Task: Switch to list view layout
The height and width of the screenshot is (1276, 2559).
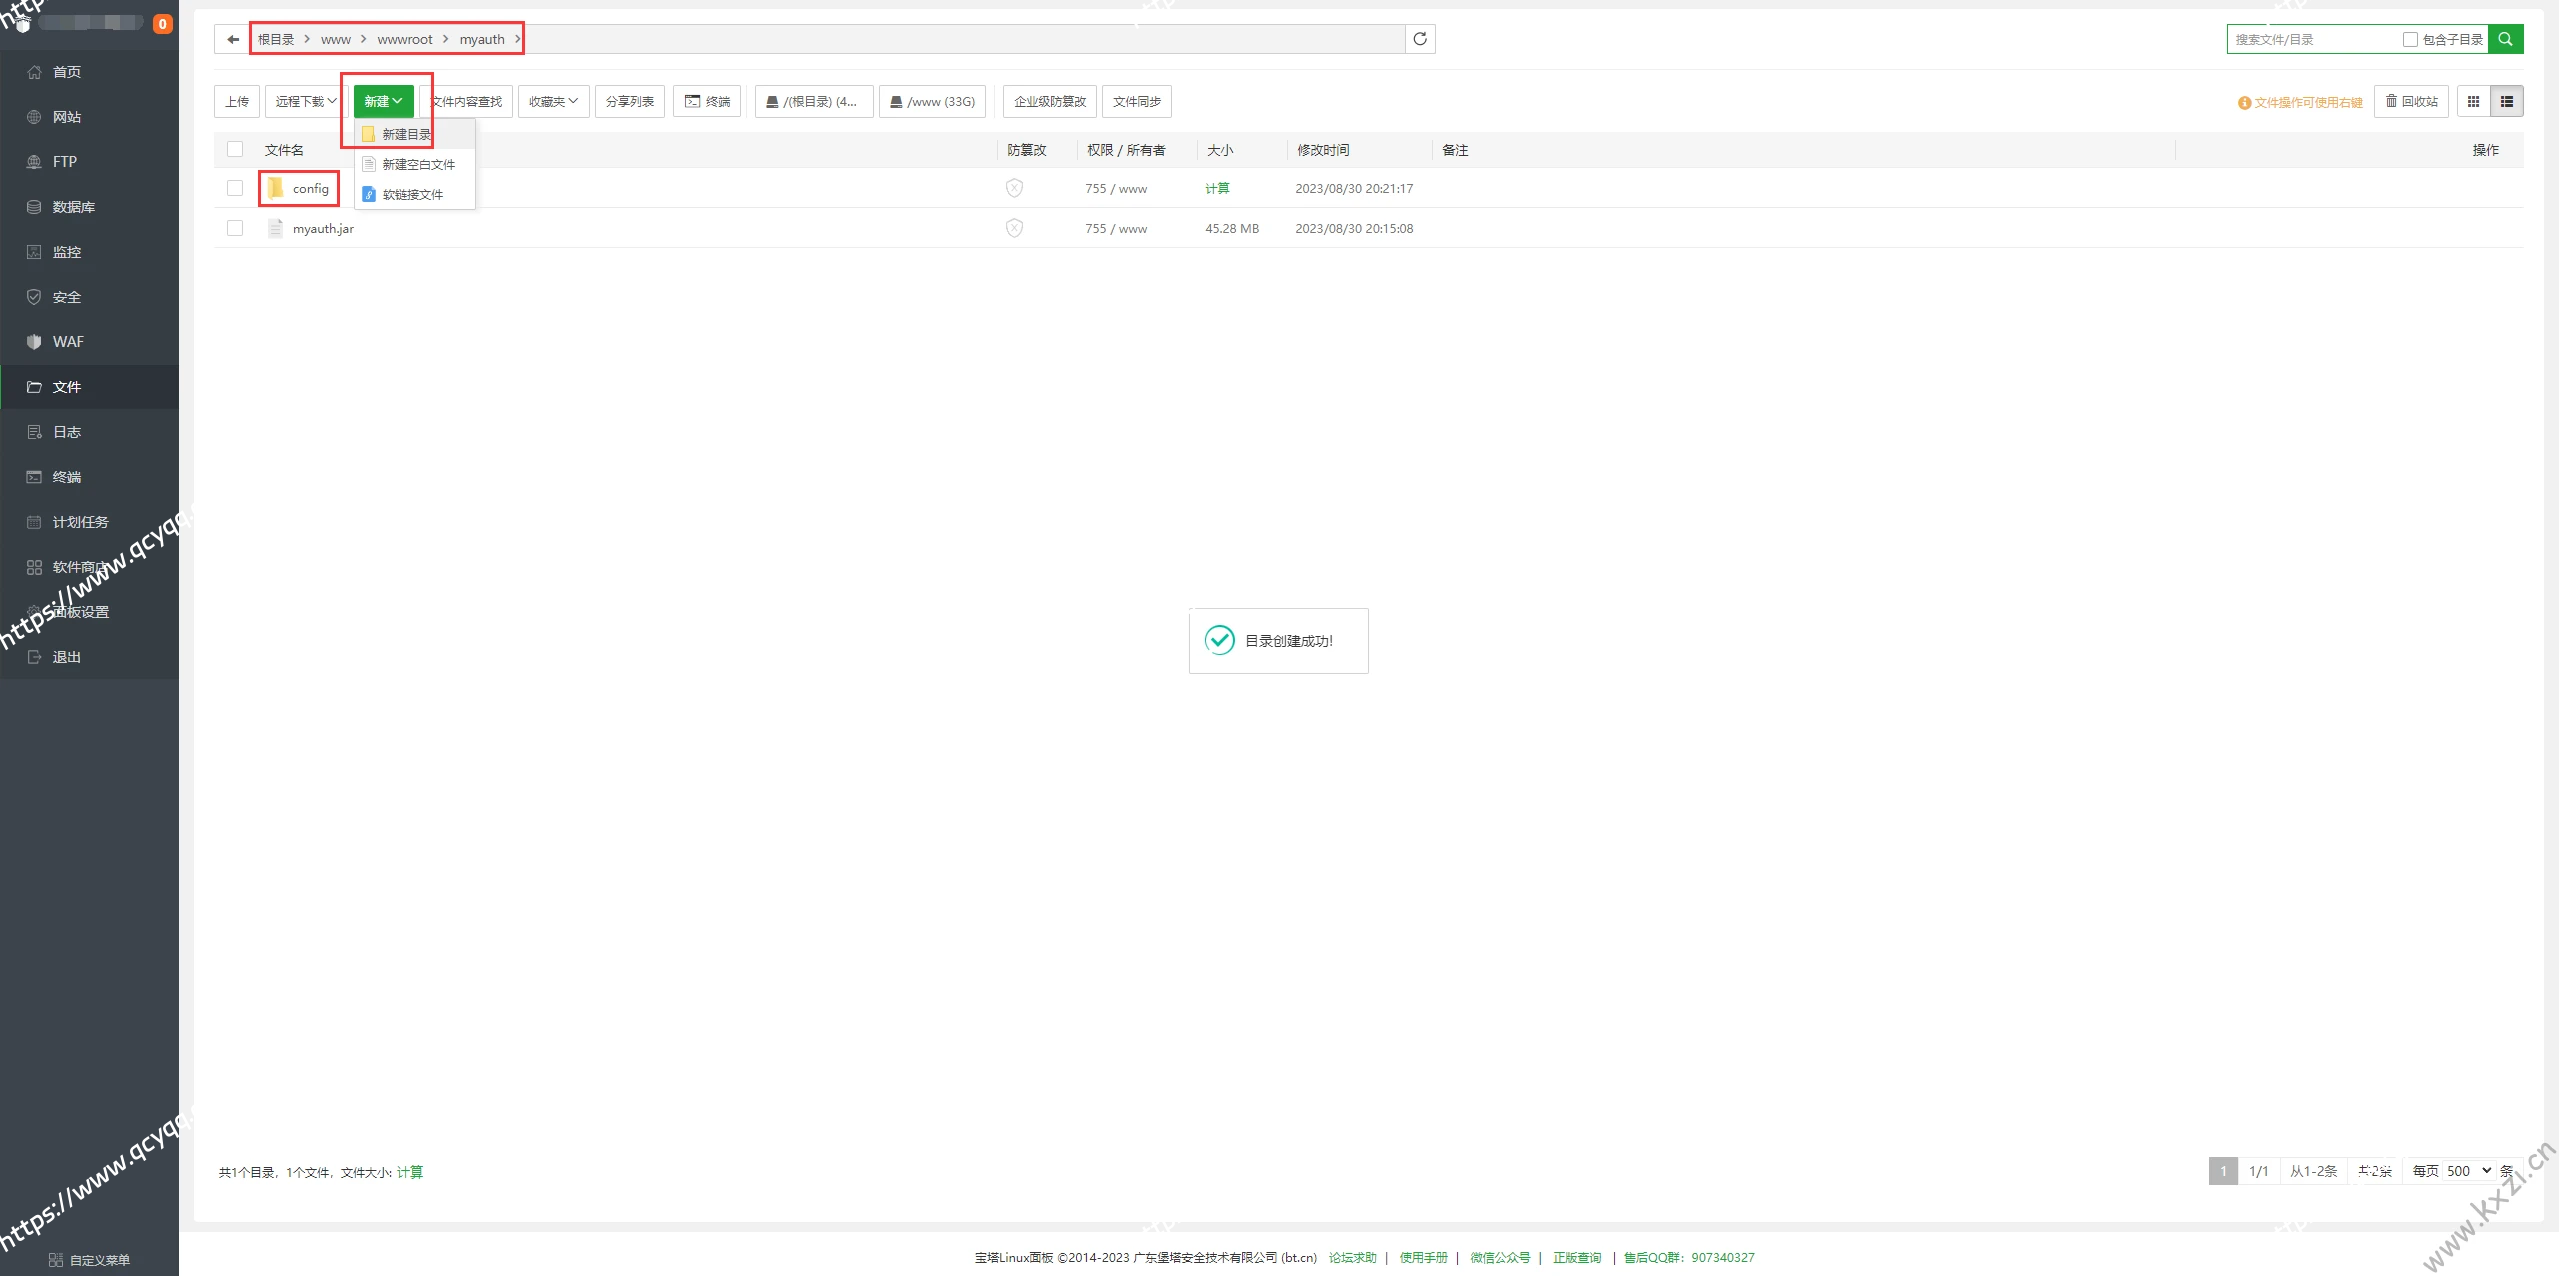Action: 2506,101
